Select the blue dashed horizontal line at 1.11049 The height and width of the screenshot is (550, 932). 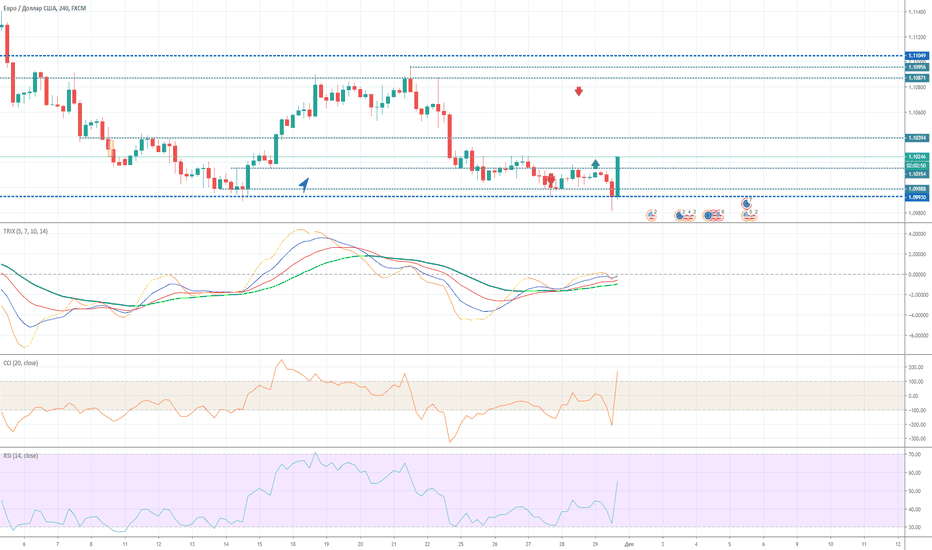(452, 56)
